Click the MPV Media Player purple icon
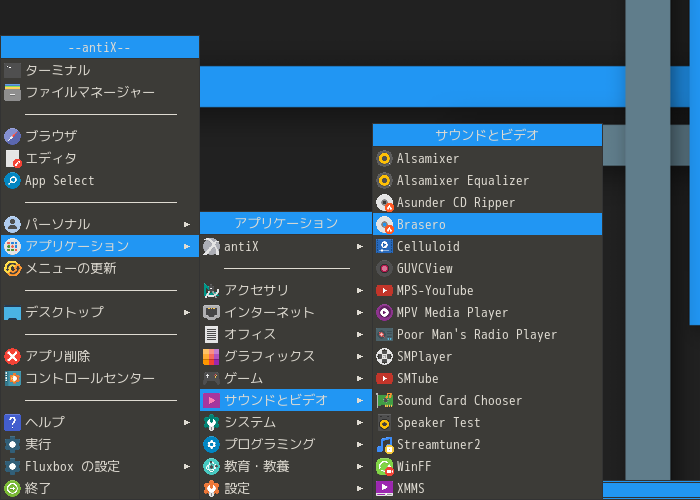The image size is (700, 500). tap(384, 312)
